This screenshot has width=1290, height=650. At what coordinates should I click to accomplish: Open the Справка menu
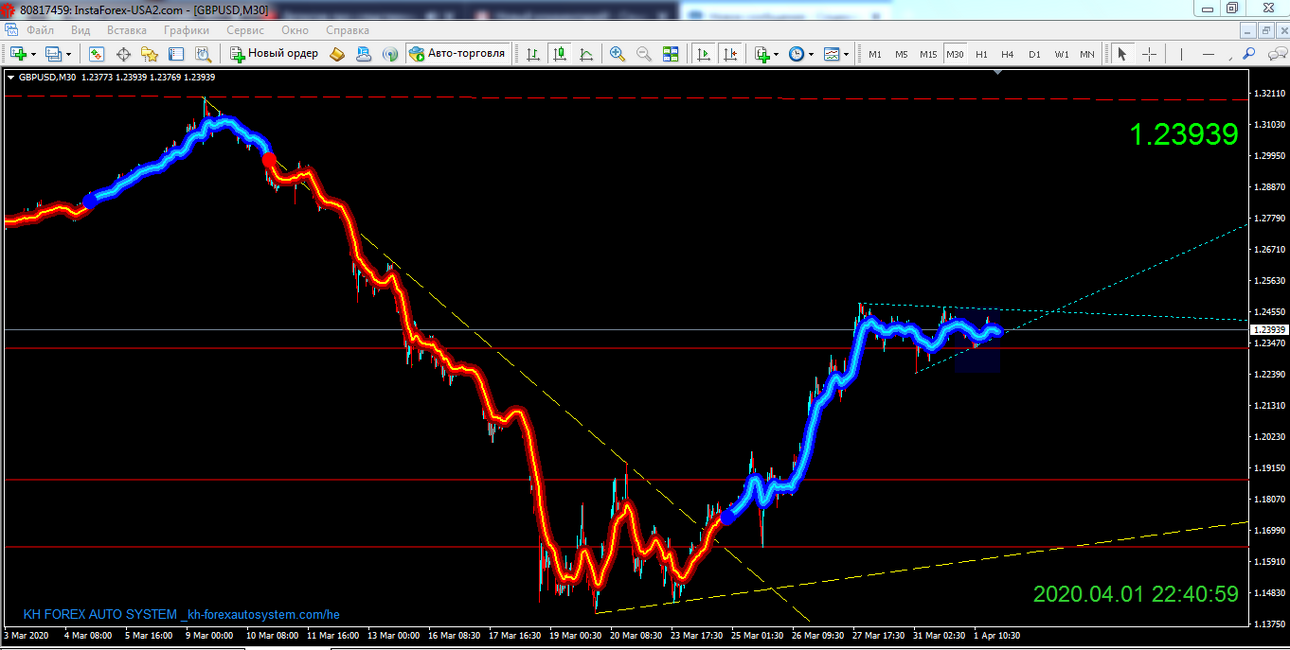348,30
